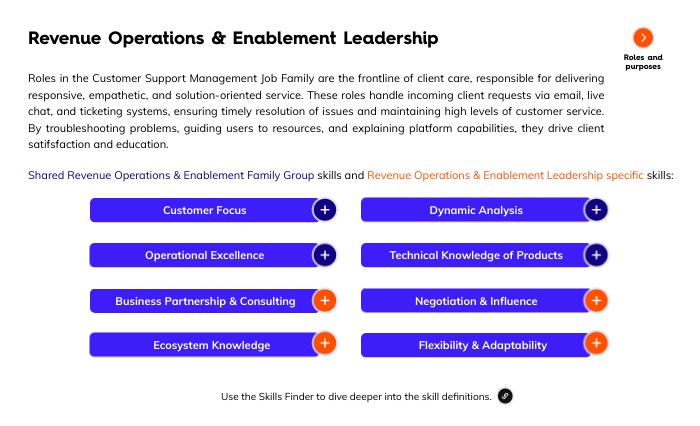Open the Operational Excellence skill bar
Screen dimensions: 700x426
tap(204, 256)
